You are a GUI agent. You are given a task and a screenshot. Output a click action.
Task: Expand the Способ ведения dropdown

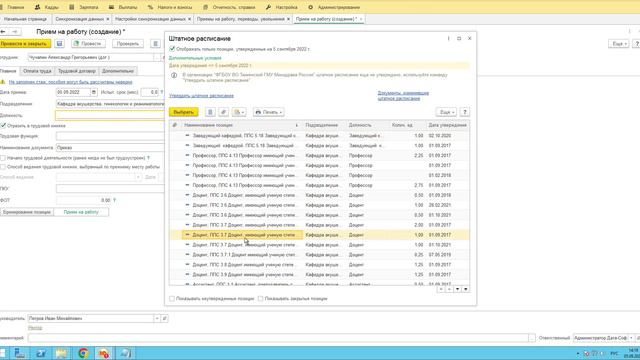coord(138,177)
